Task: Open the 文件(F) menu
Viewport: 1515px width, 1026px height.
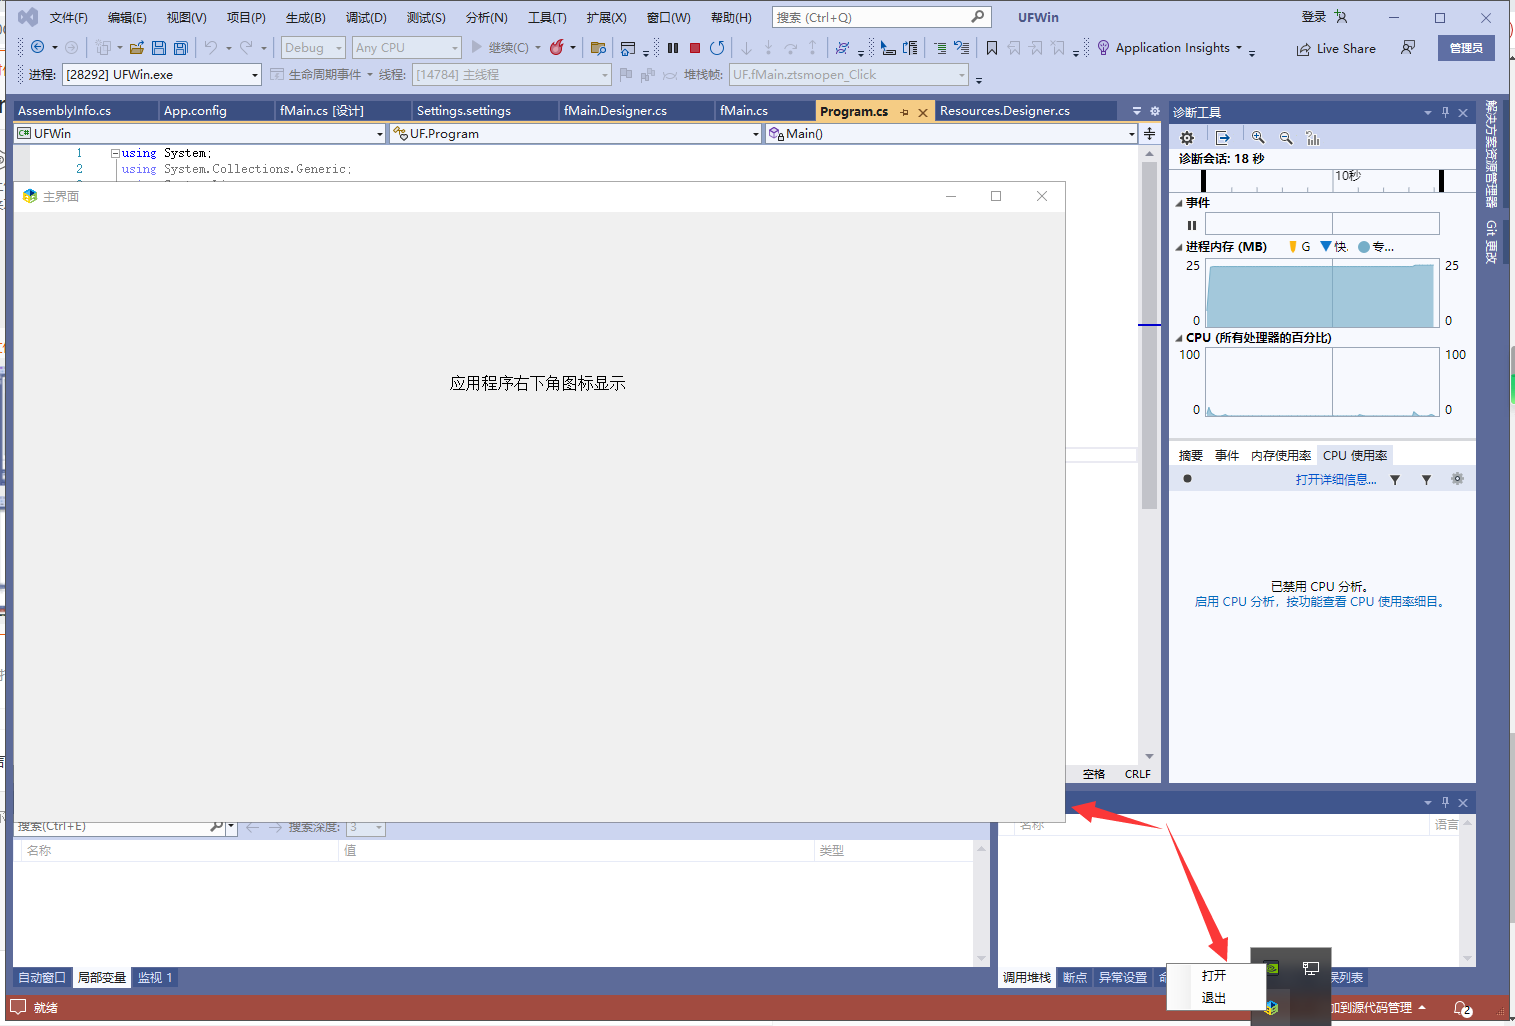Action: click(x=68, y=18)
